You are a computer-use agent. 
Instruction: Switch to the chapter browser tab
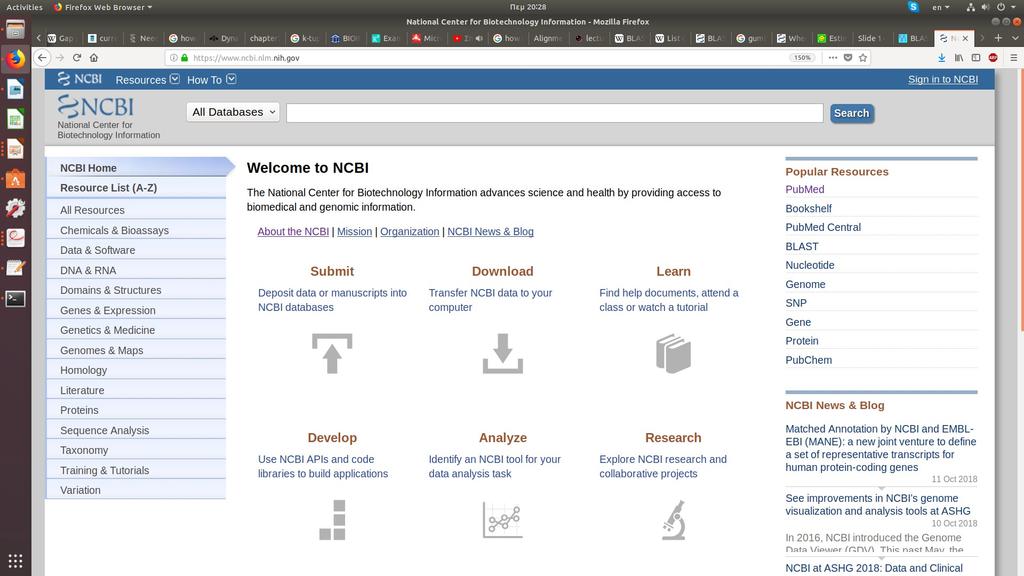(x=264, y=38)
